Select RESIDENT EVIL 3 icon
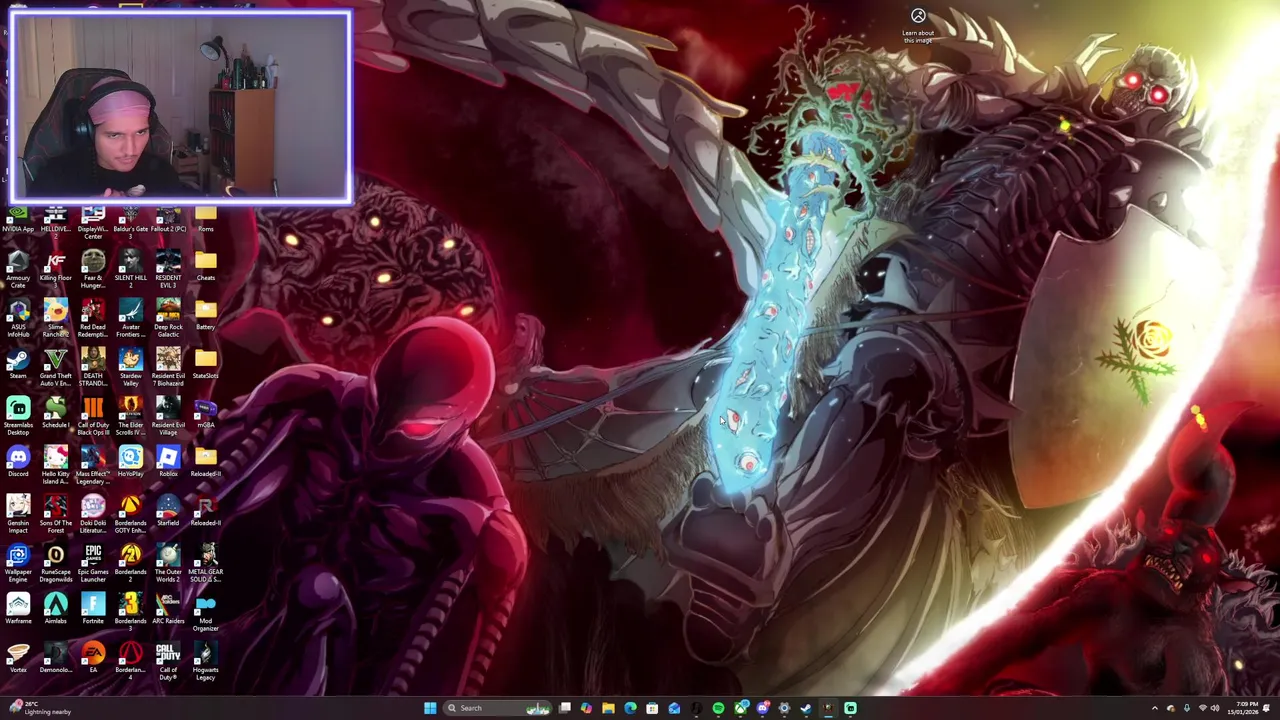Viewport: 1280px width, 720px height. 168,269
